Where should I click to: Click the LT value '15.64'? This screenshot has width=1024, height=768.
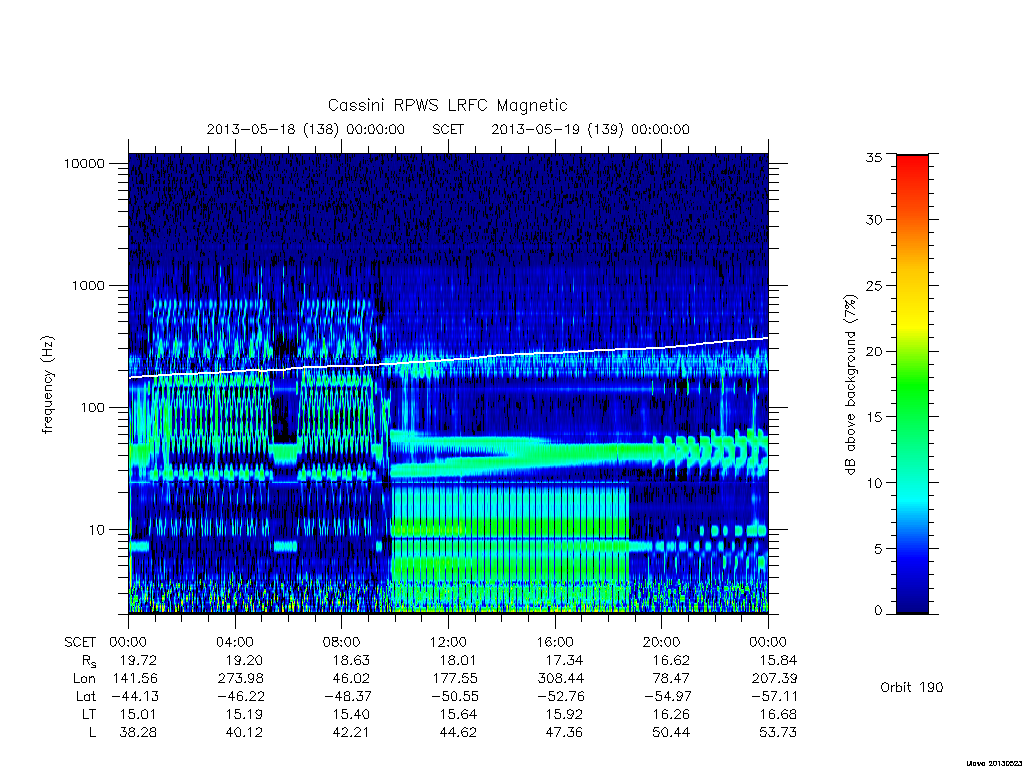pos(458,714)
